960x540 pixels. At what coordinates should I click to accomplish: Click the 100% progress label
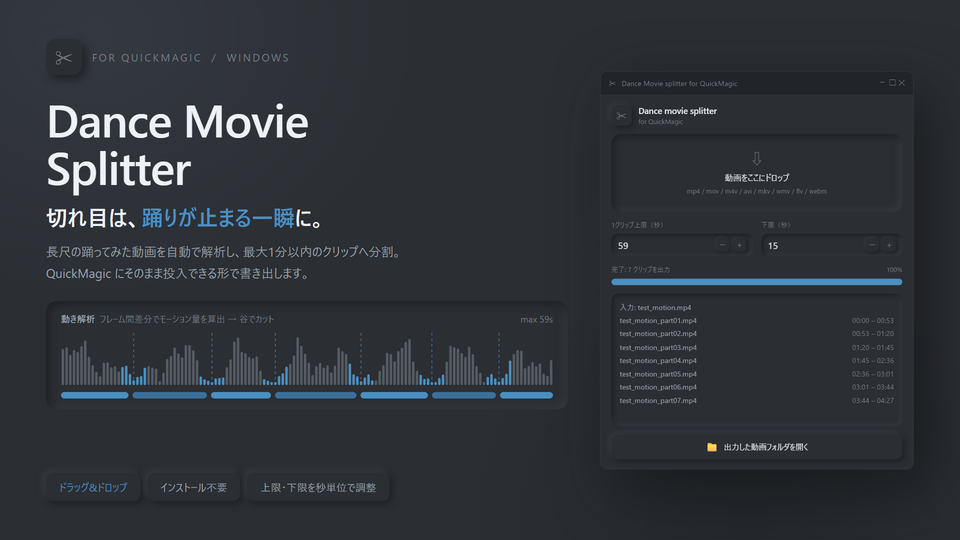894,270
